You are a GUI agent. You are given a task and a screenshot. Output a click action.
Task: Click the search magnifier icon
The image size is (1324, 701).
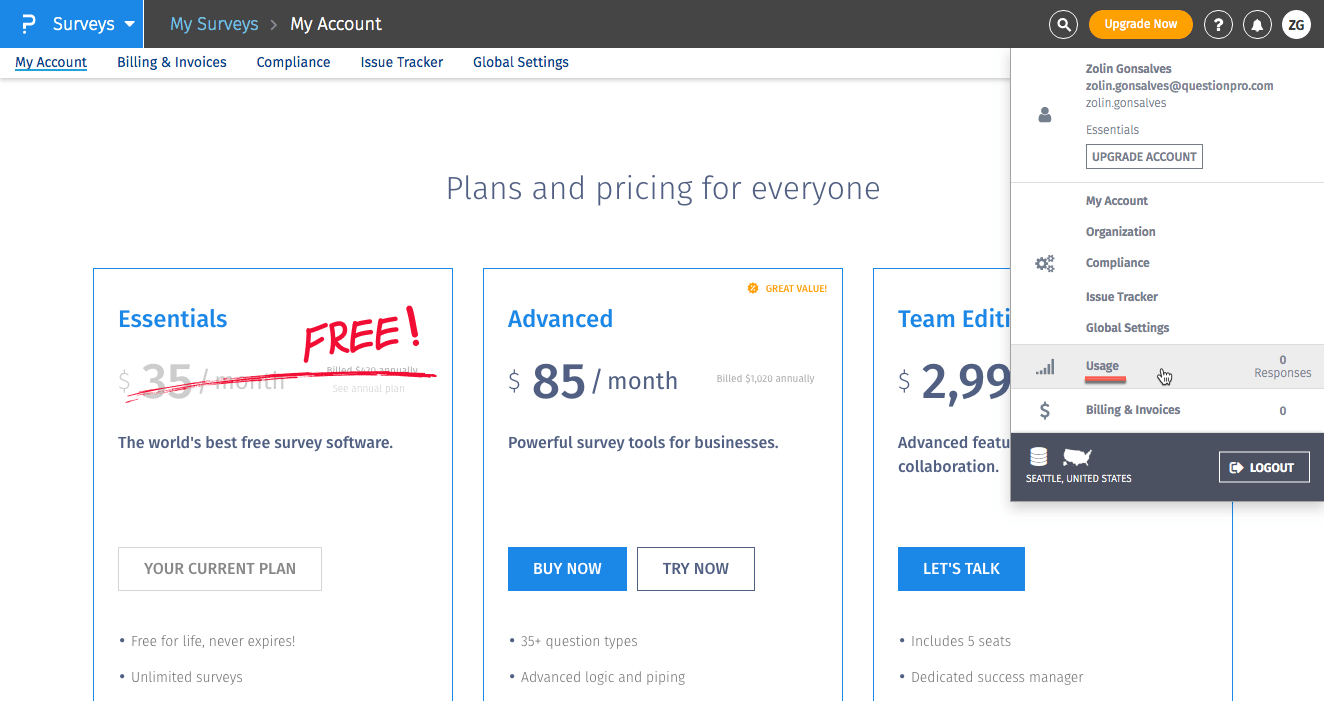[x=1063, y=24]
